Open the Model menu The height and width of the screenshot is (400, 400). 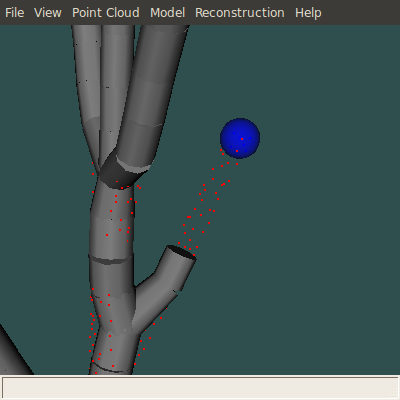tap(167, 13)
